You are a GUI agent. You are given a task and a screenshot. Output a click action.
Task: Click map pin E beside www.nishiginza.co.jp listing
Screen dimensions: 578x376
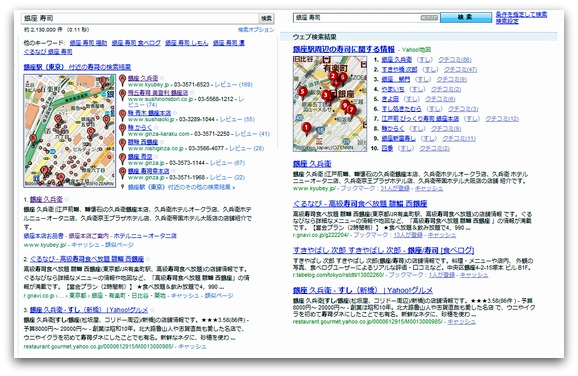click(122, 145)
